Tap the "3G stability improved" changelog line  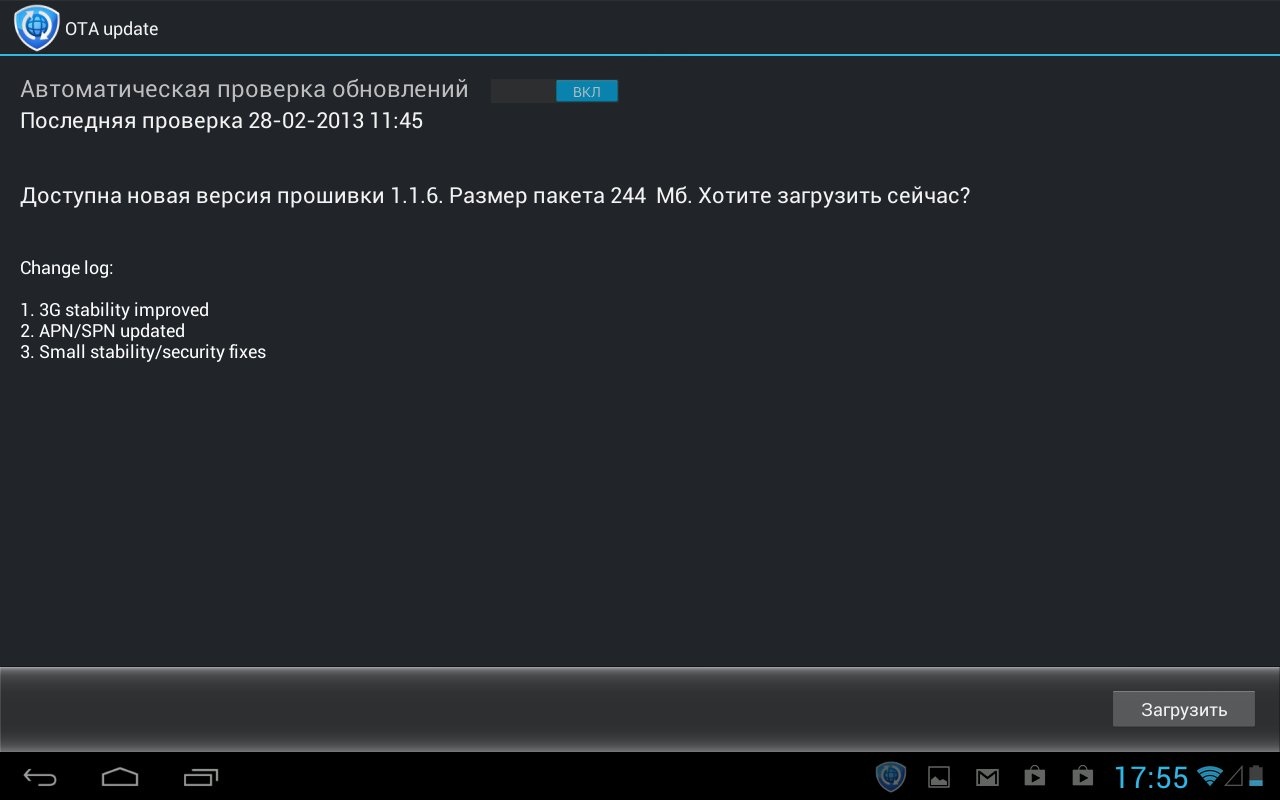coord(114,310)
